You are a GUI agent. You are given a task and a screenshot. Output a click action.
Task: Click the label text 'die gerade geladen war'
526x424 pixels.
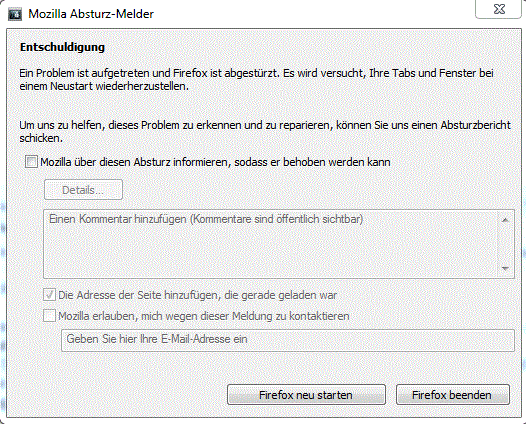click(280, 296)
